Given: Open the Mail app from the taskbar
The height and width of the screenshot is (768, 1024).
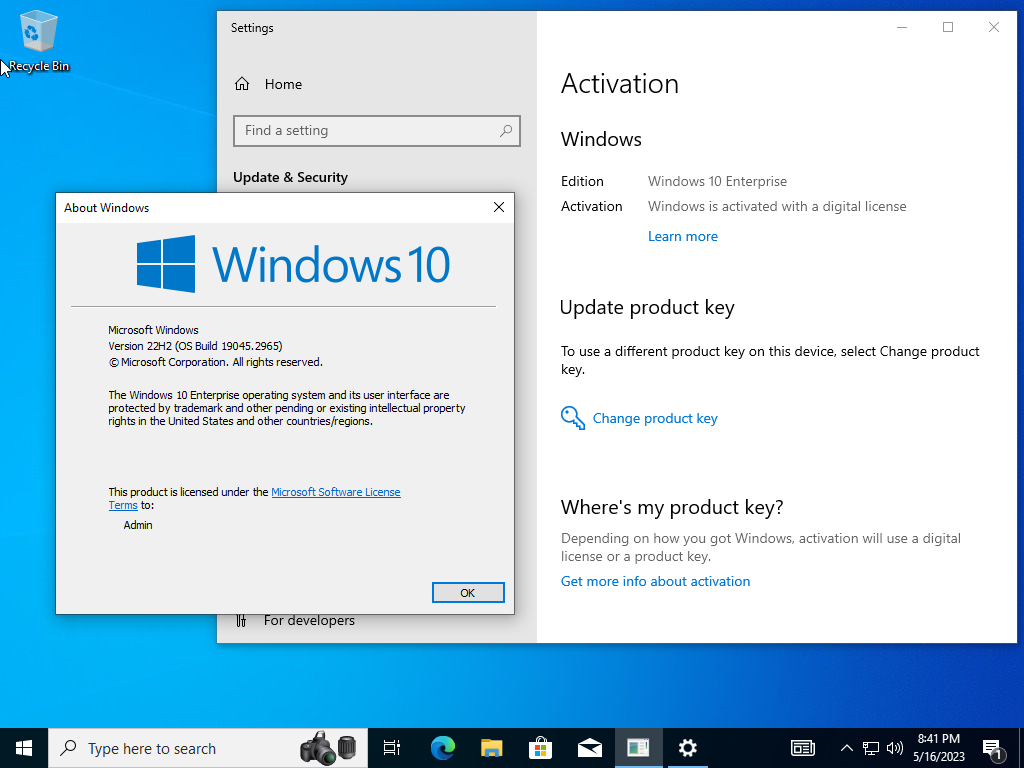Looking at the screenshot, I should (x=590, y=748).
